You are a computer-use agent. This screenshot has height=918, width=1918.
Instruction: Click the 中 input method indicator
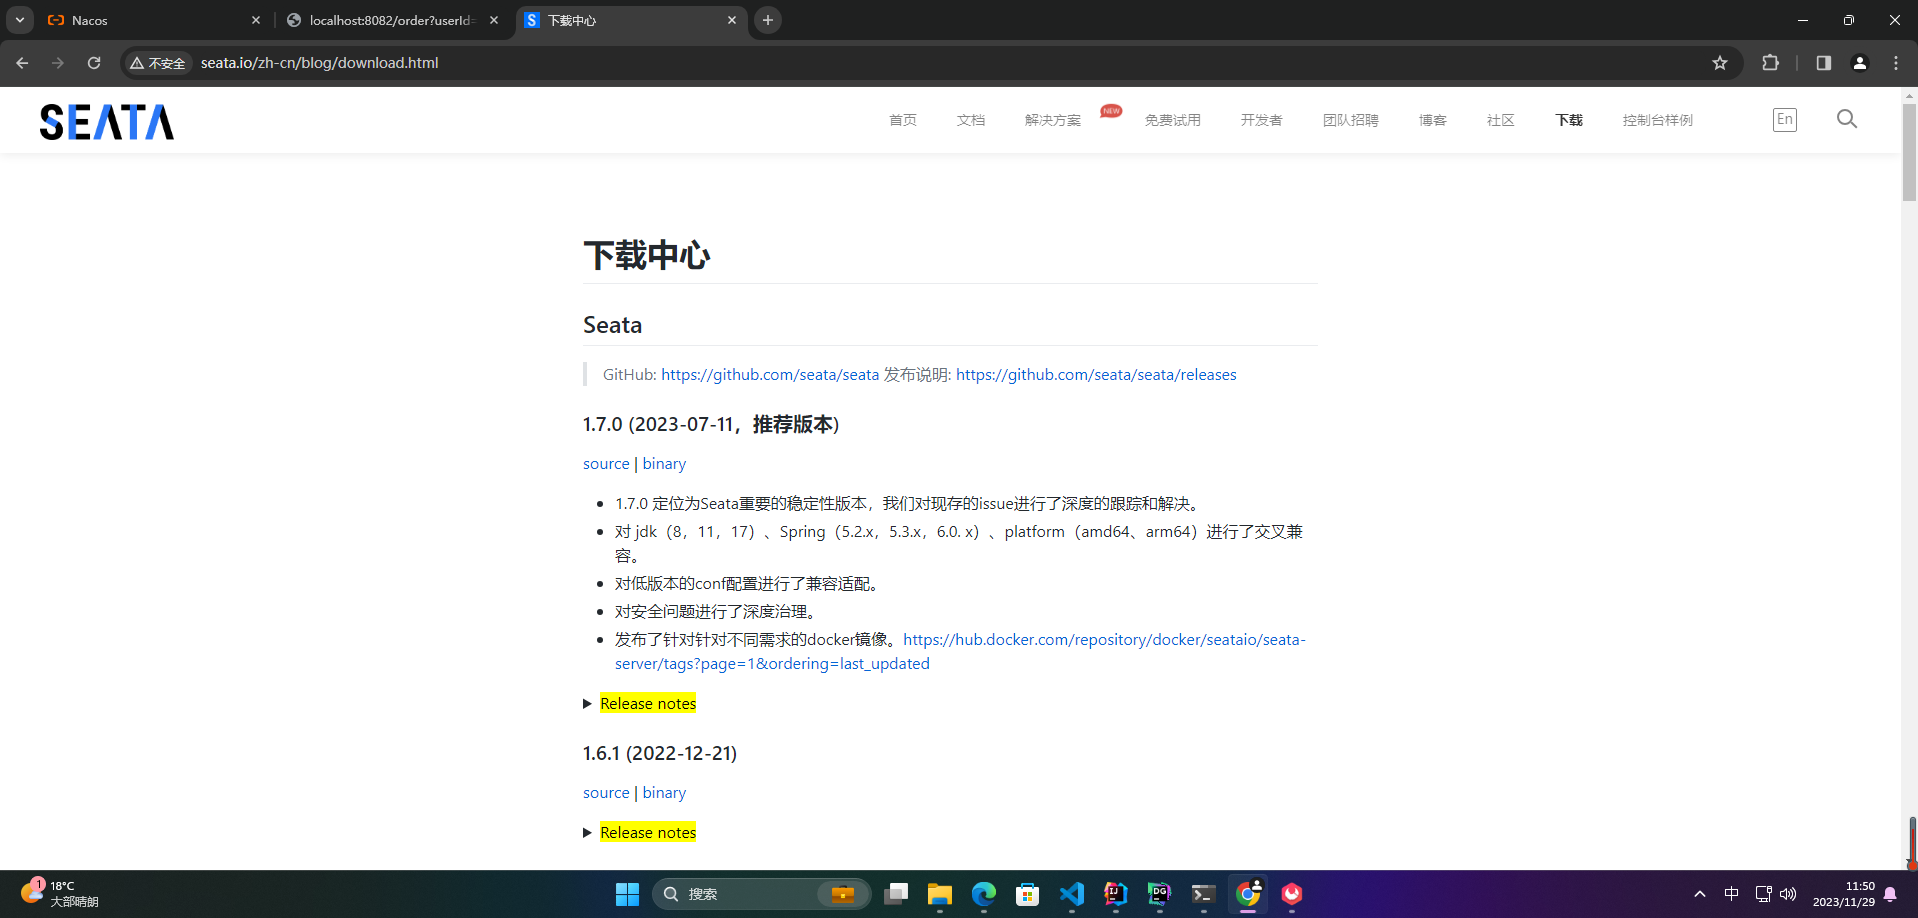(1732, 894)
